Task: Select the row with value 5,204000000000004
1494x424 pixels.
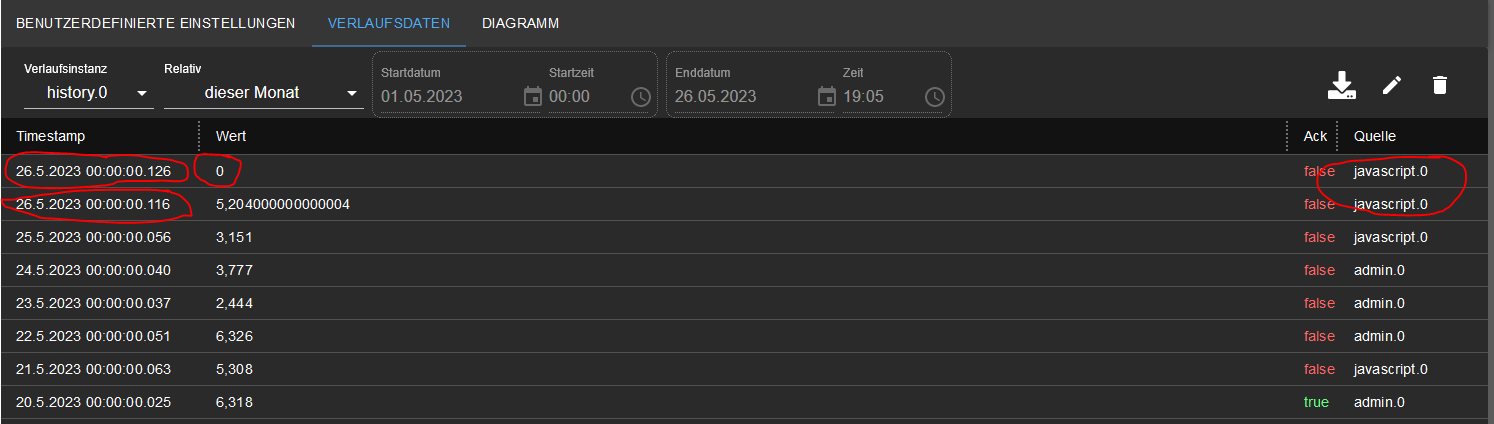Action: pyautogui.click(x=747, y=204)
